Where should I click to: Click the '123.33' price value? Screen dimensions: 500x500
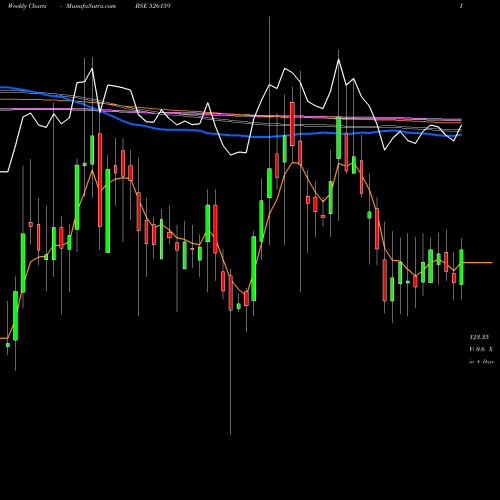(479, 337)
